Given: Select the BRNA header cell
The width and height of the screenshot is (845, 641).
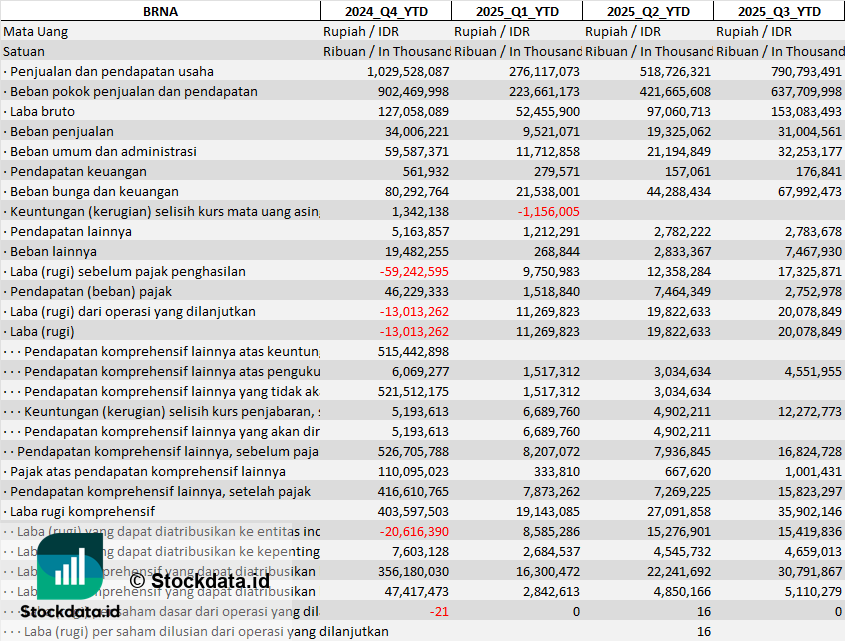Looking at the screenshot, I should pos(160,11).
